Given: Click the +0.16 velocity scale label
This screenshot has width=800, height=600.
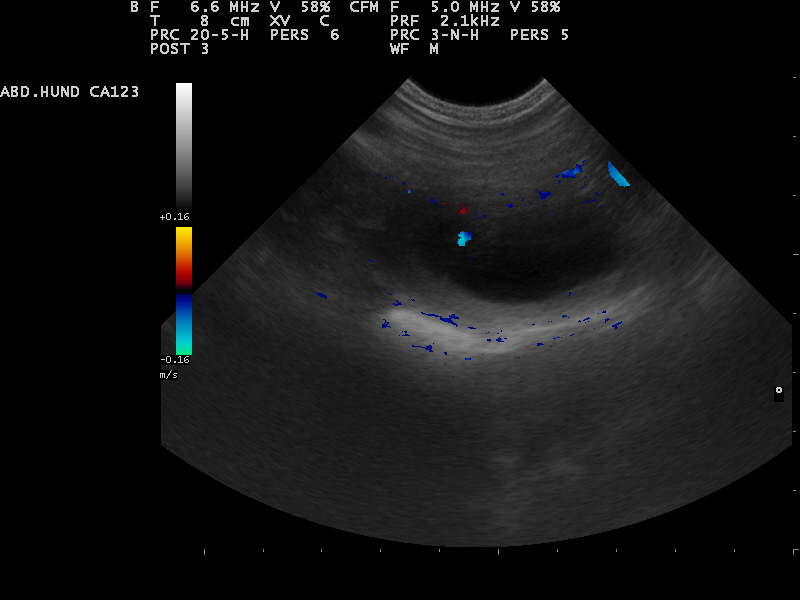Looking at the screenshot, I should (175, 217).
